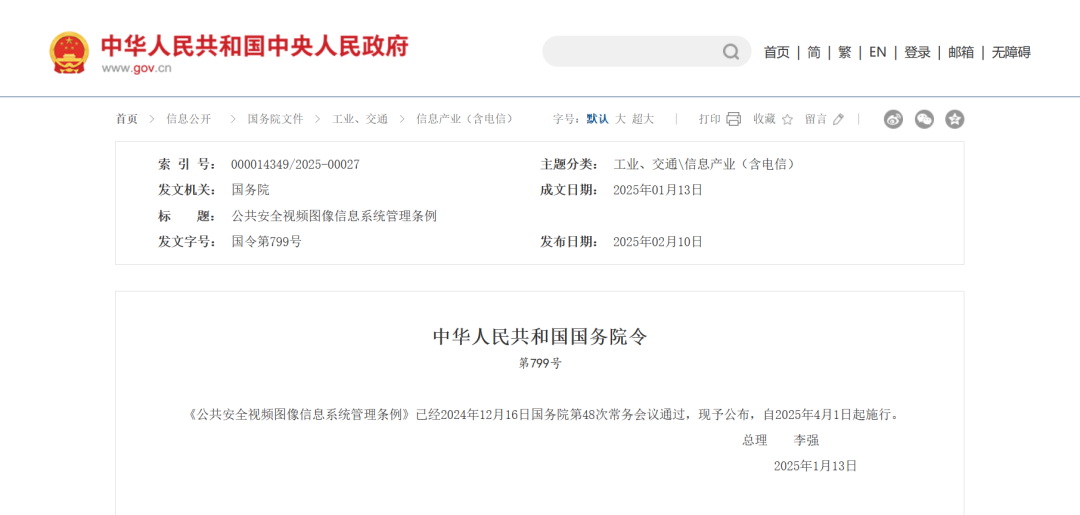Set font size to 超大
Screen dimensions: 1080x515
[642, 119]
